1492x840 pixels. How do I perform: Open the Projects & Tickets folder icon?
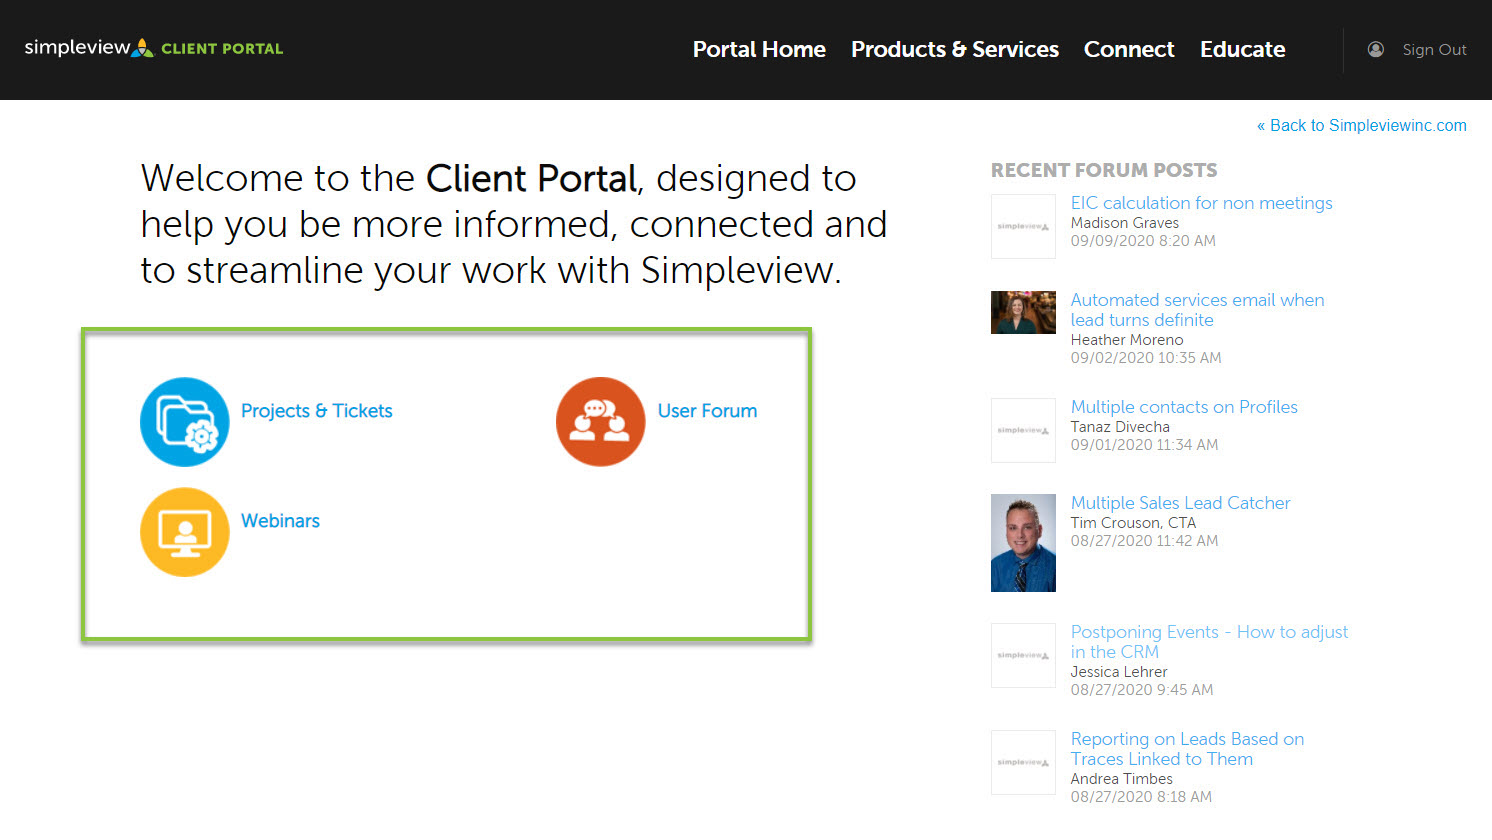pos(185,422)
